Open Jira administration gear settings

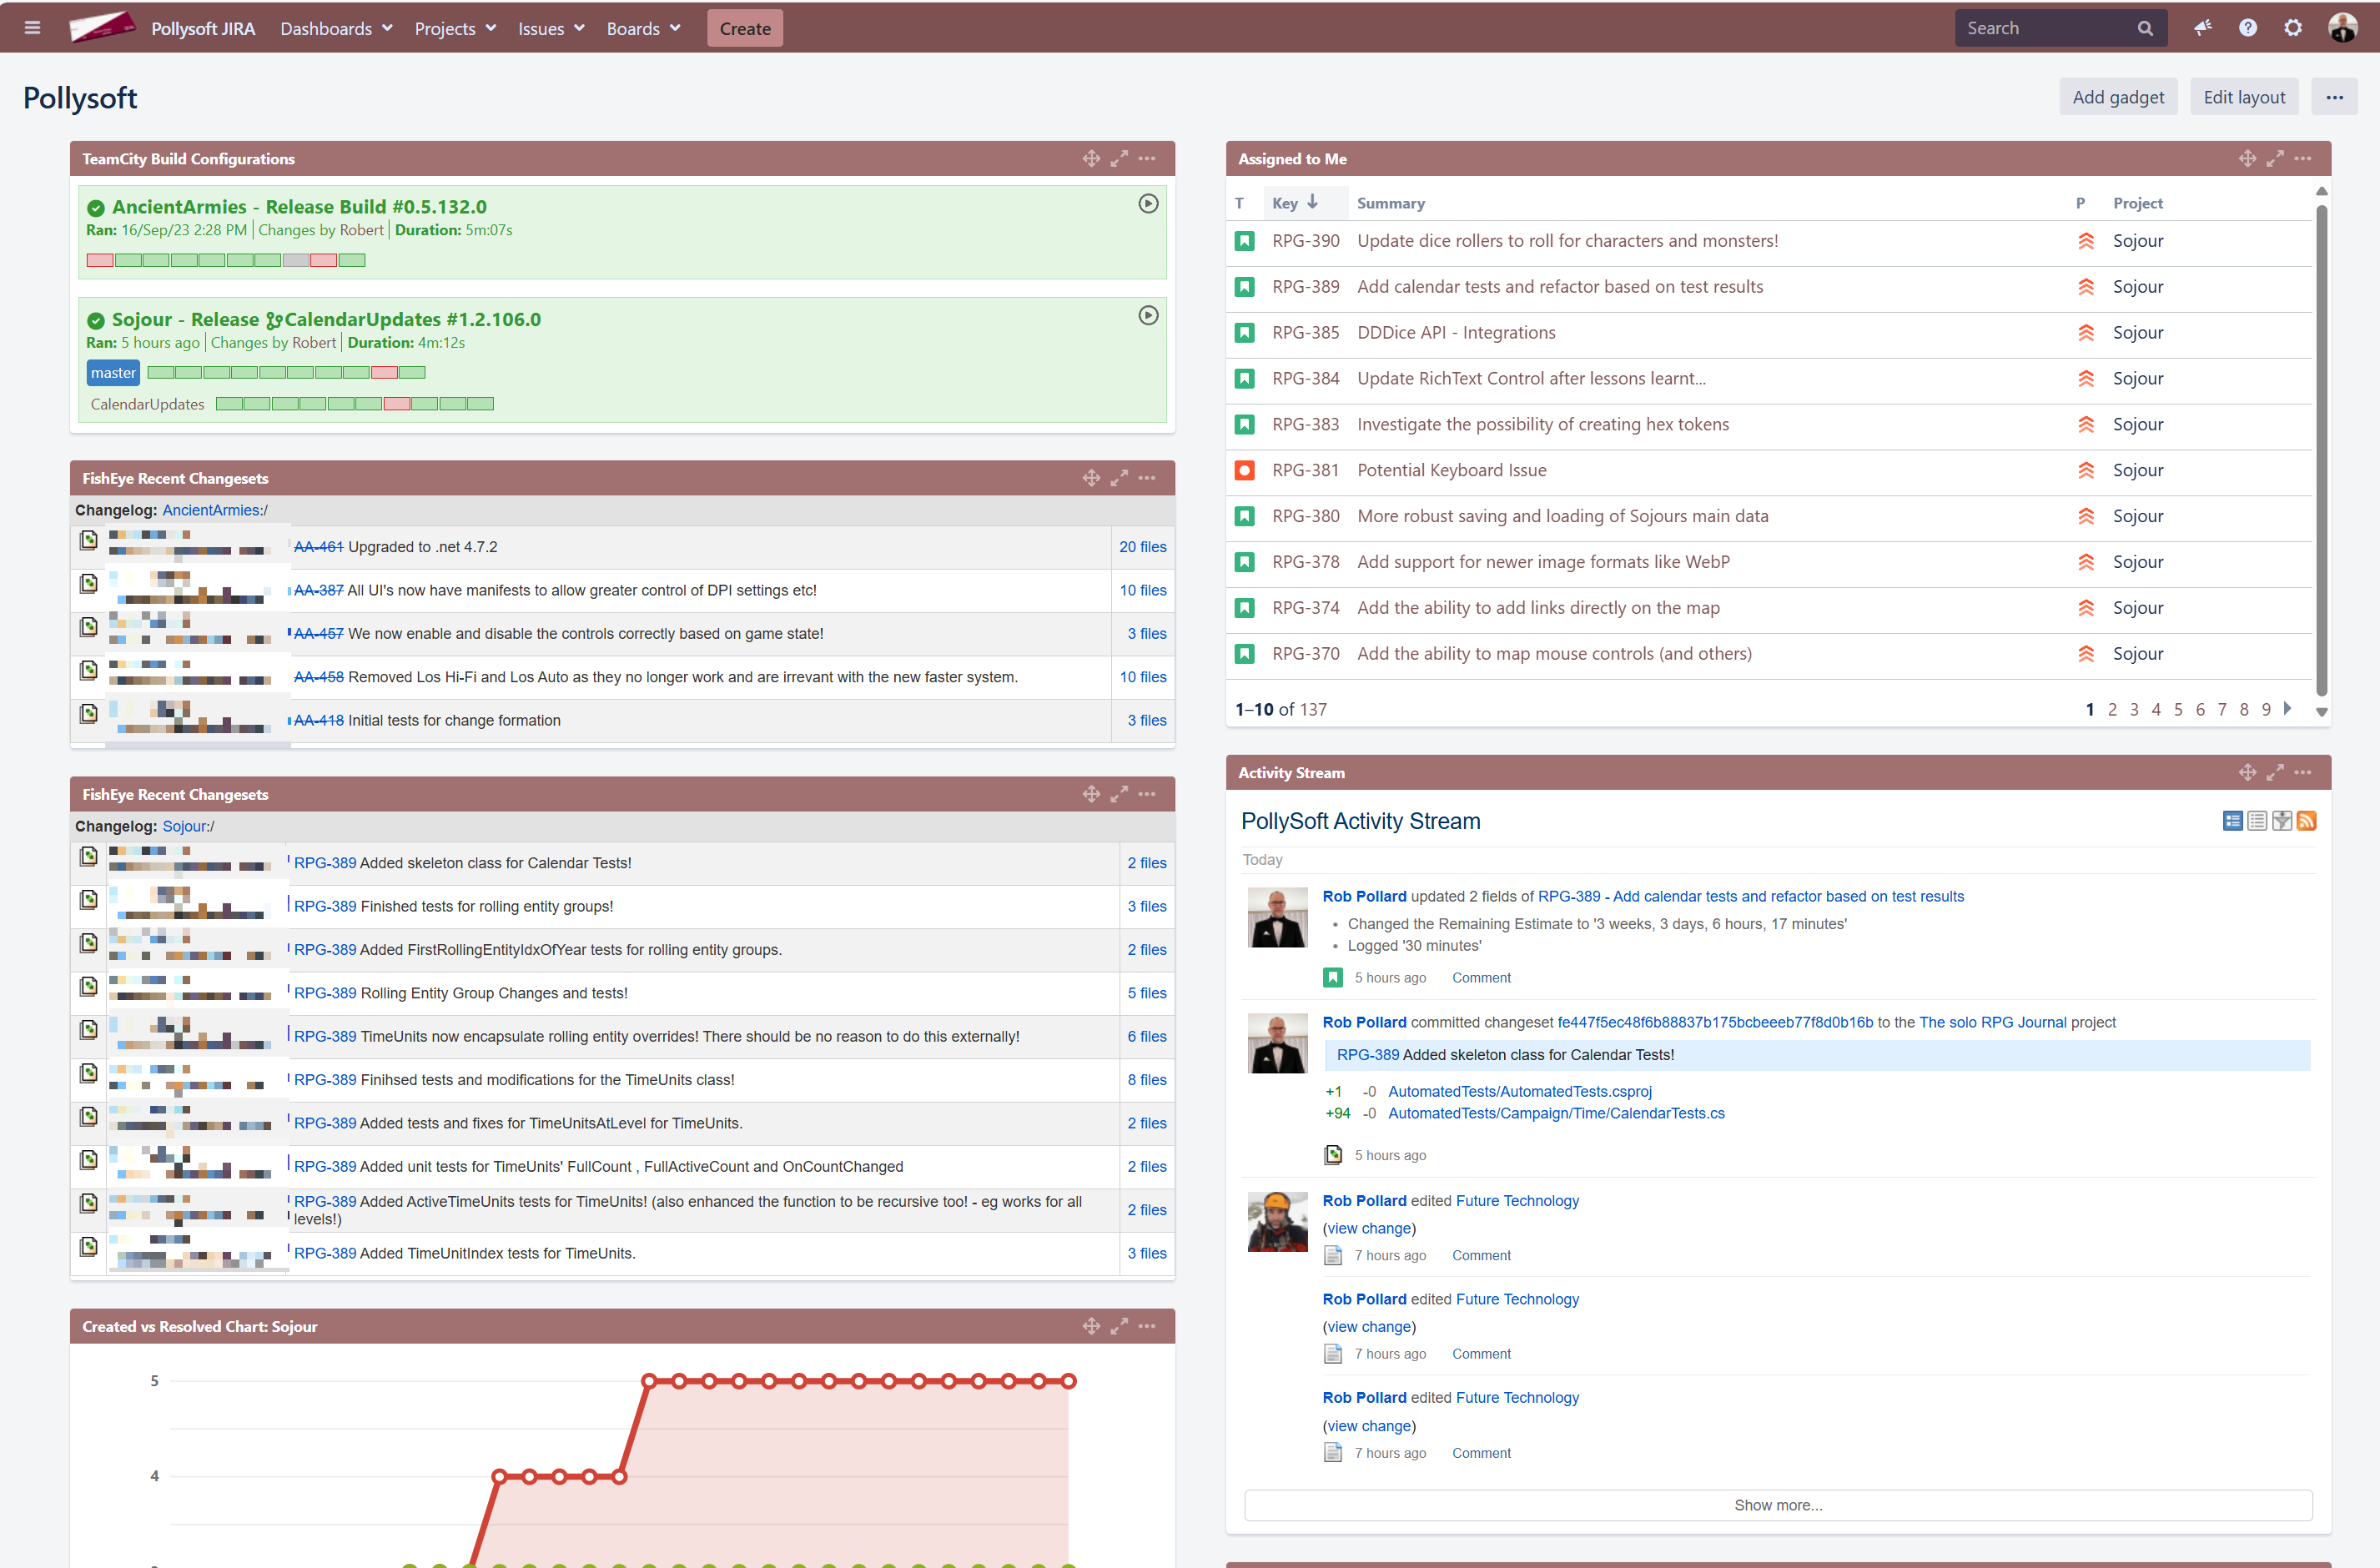(x=2293, y=28)
